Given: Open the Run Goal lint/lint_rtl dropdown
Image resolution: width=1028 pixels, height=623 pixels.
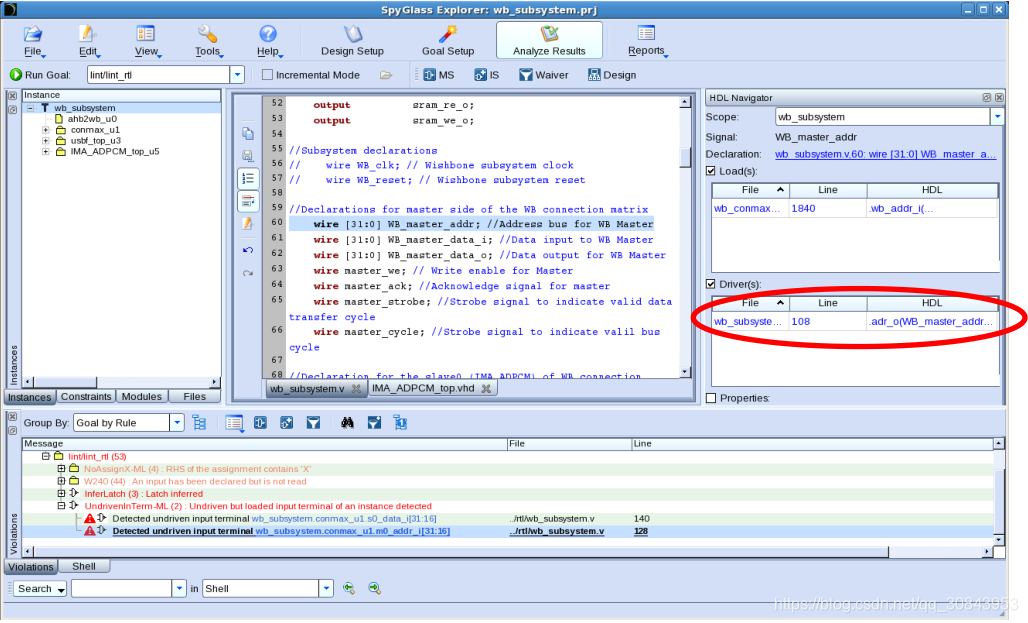Looking at the screenshot, I should (x=237, y=75).
